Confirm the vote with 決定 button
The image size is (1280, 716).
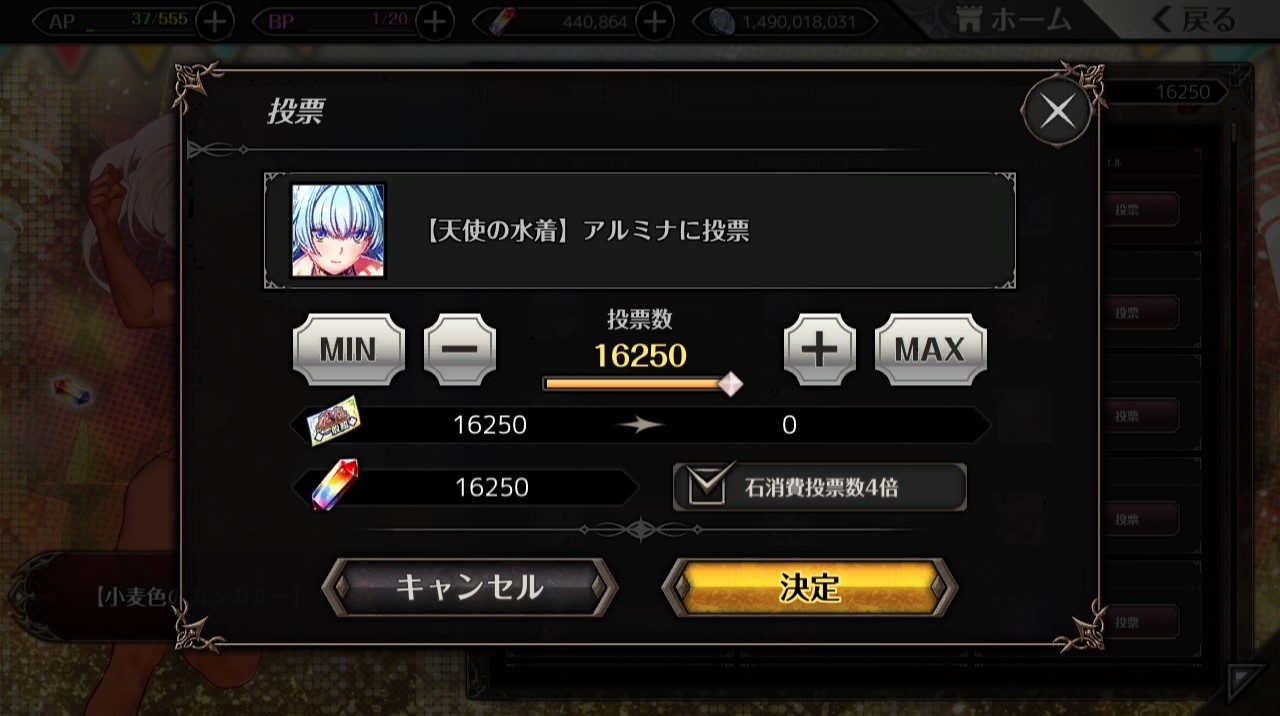point(810,587)
